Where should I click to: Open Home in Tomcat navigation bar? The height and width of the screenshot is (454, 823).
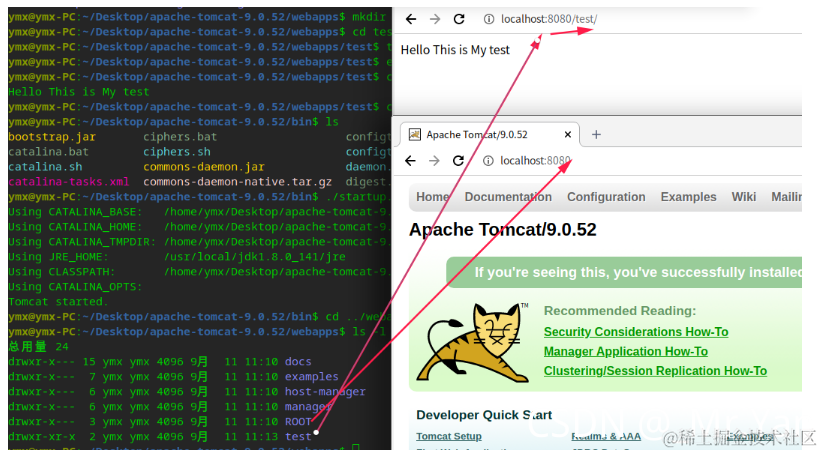[432, 197]
